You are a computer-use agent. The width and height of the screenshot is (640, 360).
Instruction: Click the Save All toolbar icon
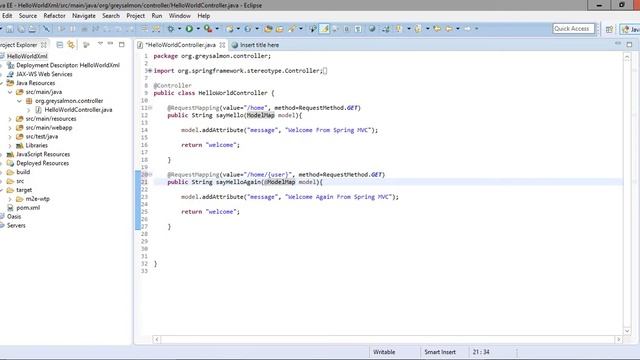[21, 29]
